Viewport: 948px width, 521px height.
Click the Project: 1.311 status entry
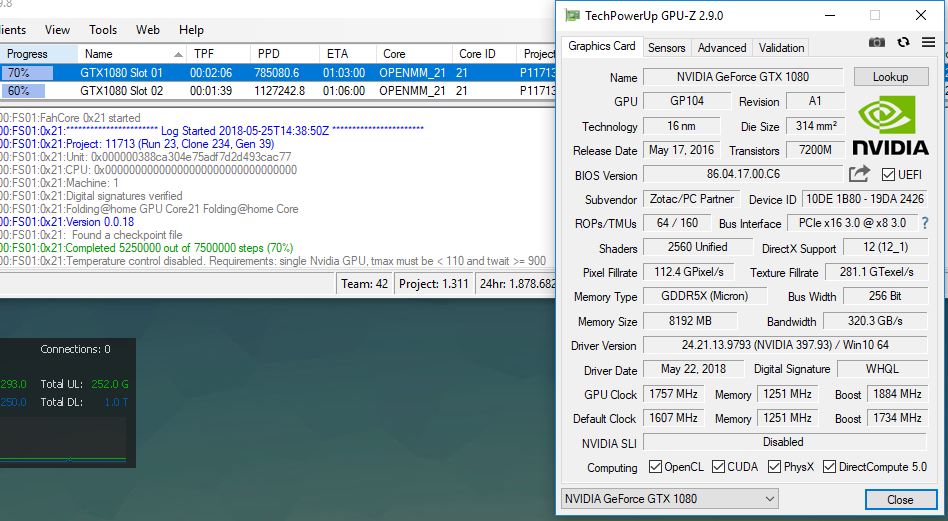tap(433, 283)
